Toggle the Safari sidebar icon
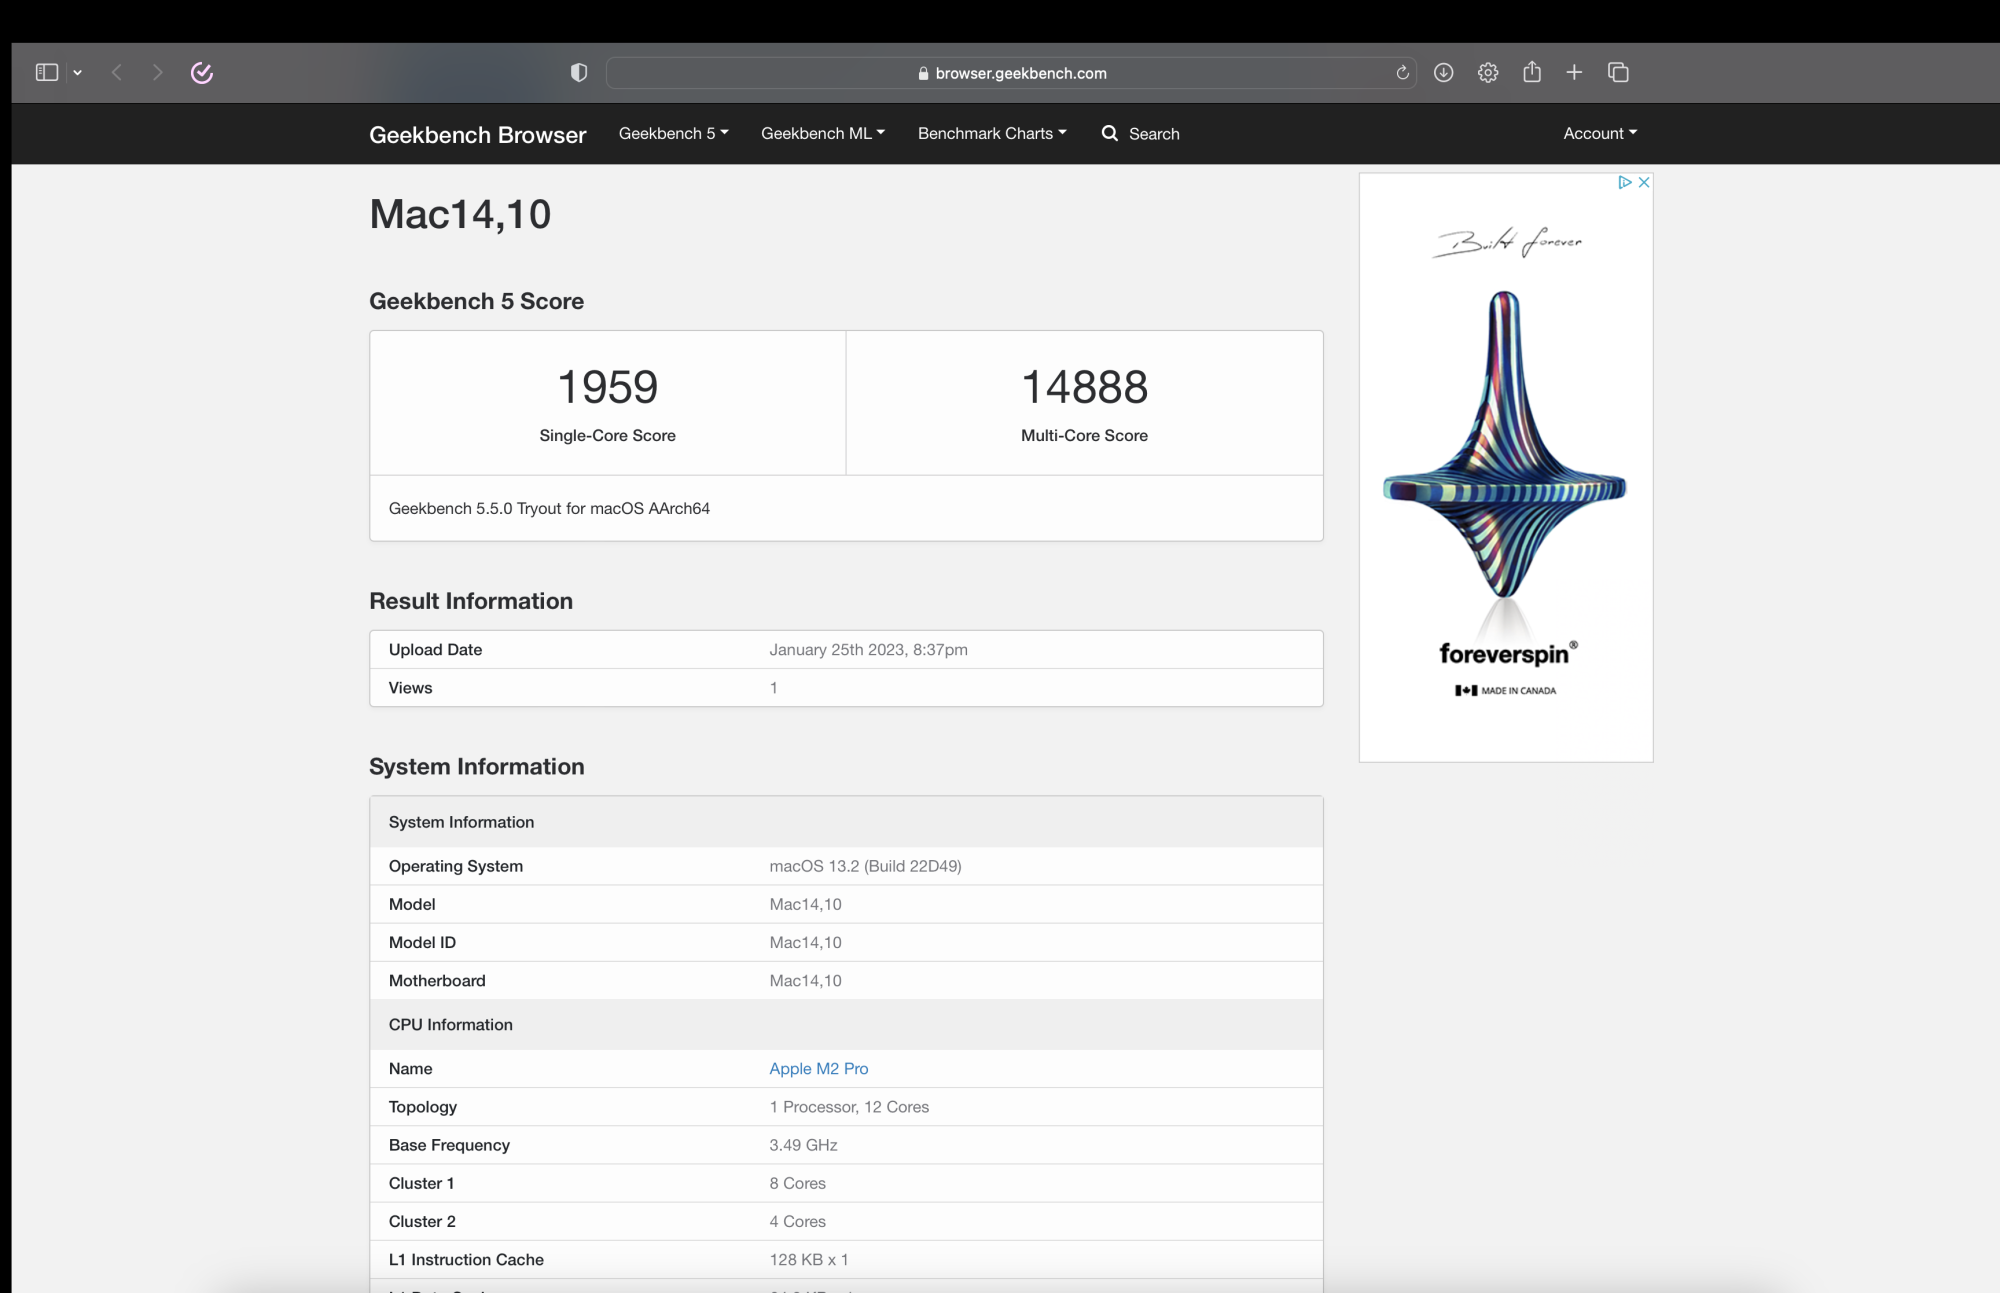 tap(46, 72)
